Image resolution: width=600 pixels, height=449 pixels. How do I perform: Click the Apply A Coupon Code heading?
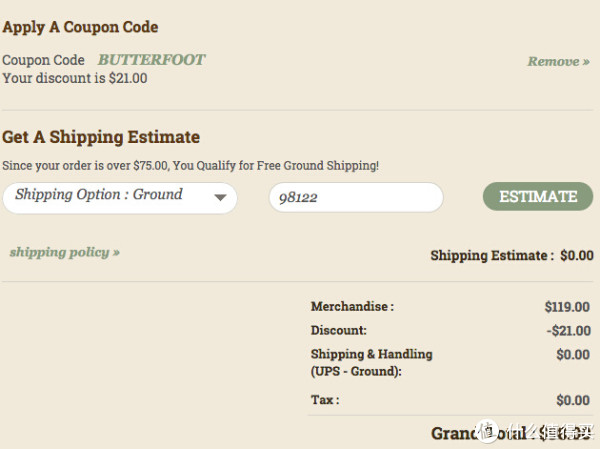pyautogui.click(x=80, y=27)
